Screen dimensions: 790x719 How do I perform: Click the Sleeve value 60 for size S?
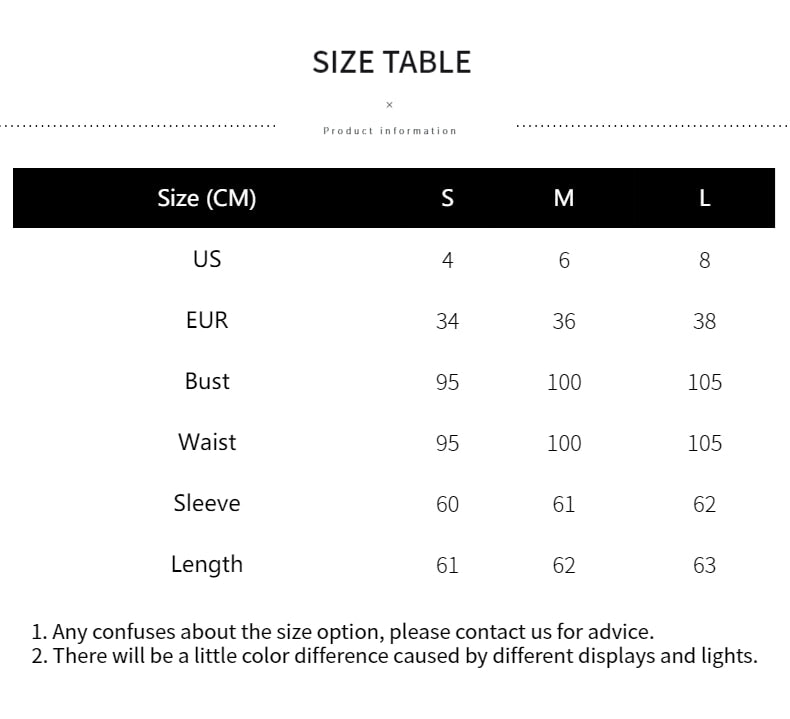[447, 504]
